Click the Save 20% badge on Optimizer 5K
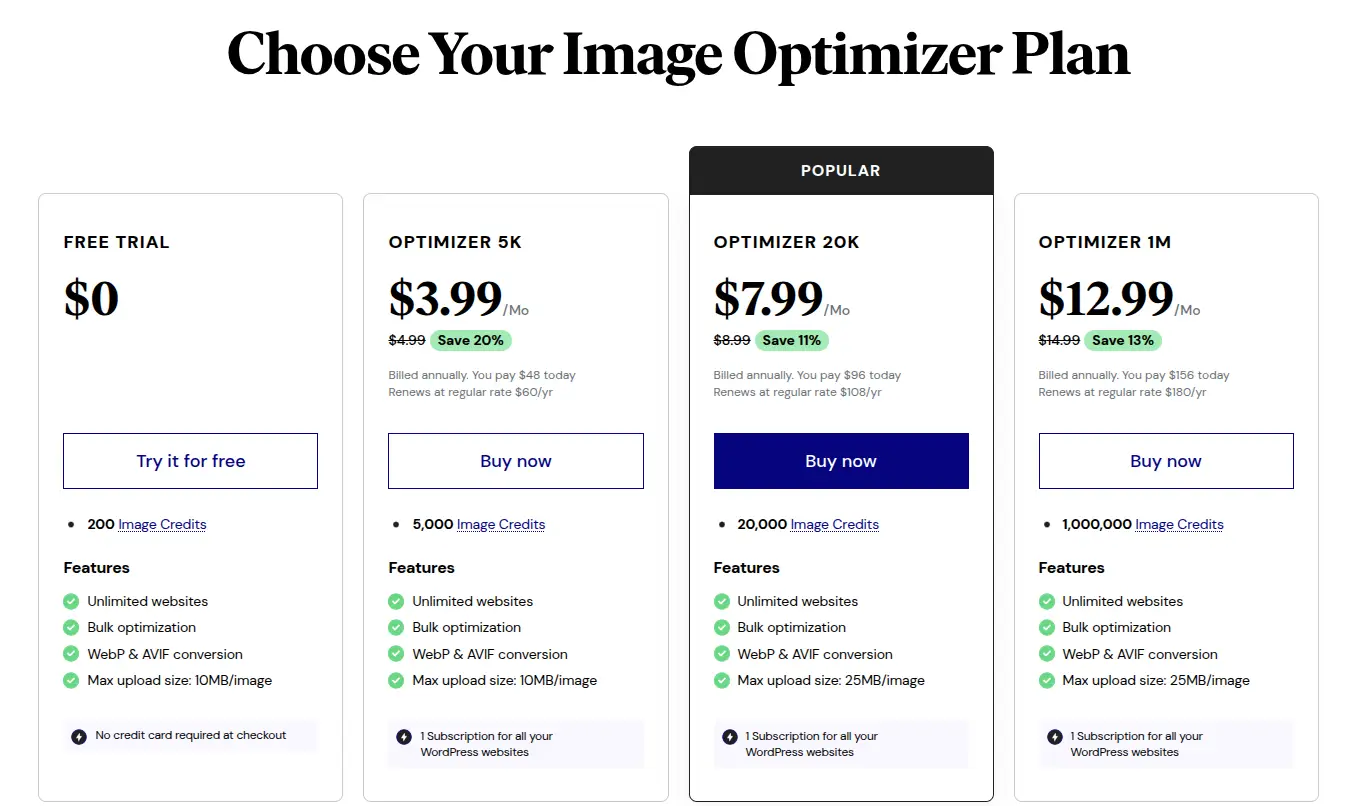Viewport: 1362px width, 806px height. click(x=470, y=340)
